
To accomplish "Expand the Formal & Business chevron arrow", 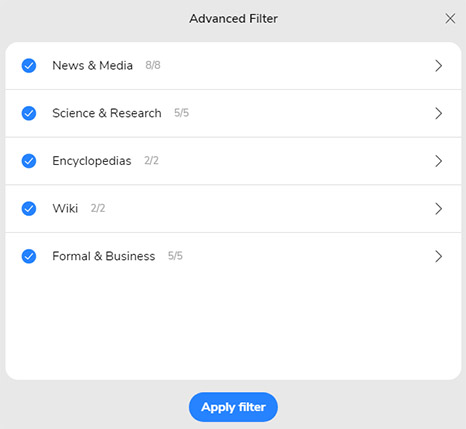I will point(439,256).
